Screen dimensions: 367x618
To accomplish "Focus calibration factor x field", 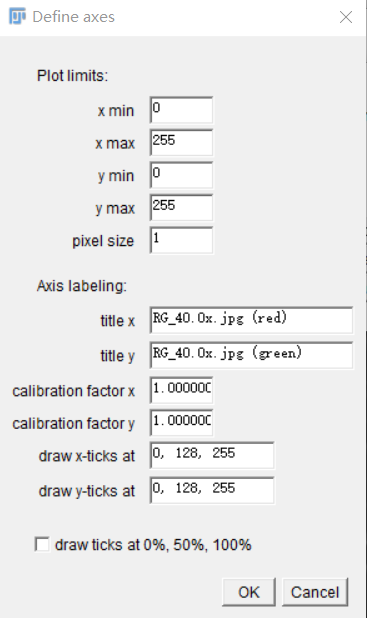I will pyautogui.click(x=181, y=390).
